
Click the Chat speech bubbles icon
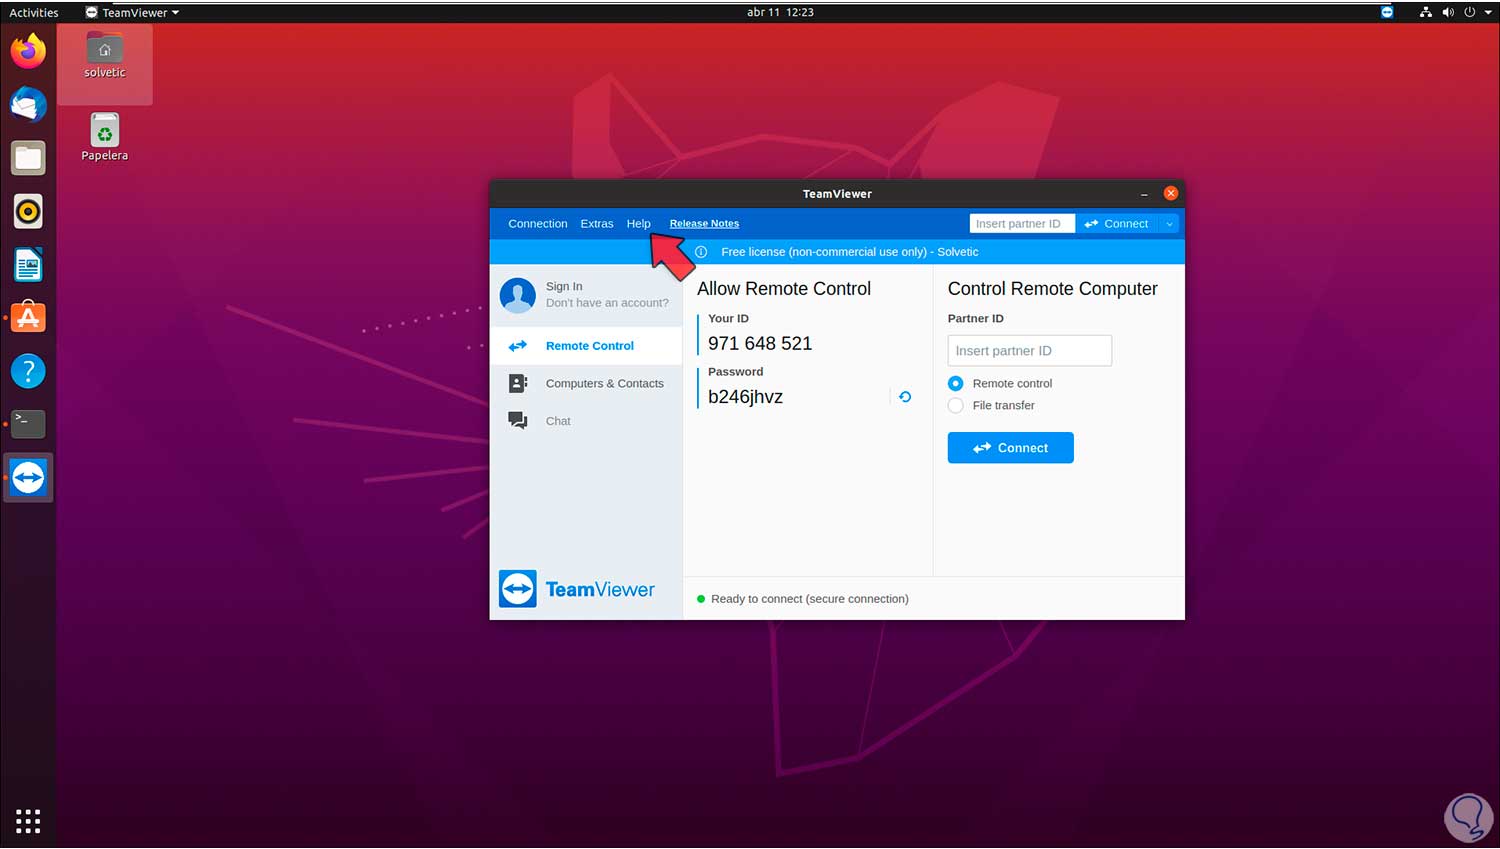[518, 421]
